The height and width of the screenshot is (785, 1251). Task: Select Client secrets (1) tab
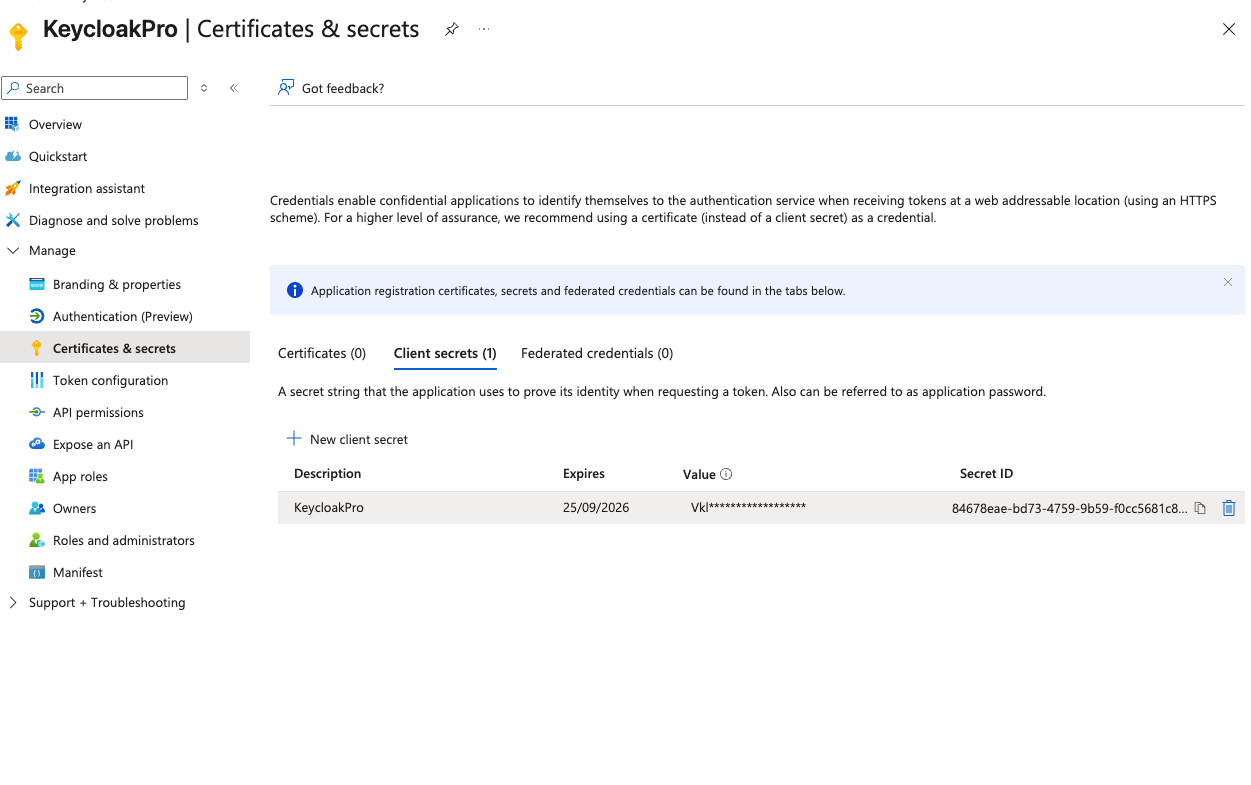tap(445, 353)
